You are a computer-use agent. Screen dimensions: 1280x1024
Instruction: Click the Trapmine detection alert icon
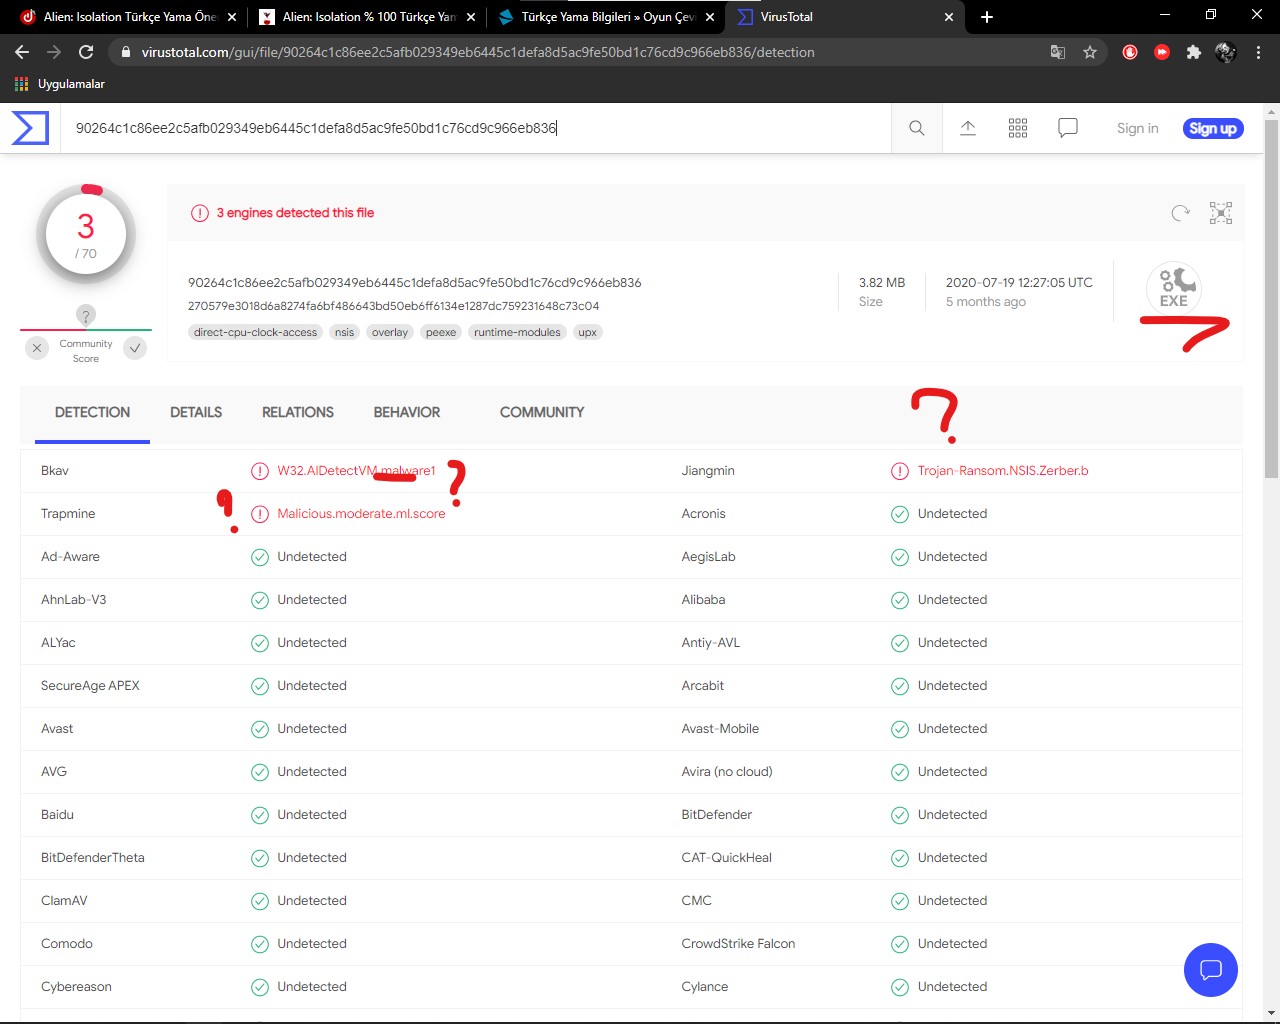260,514
